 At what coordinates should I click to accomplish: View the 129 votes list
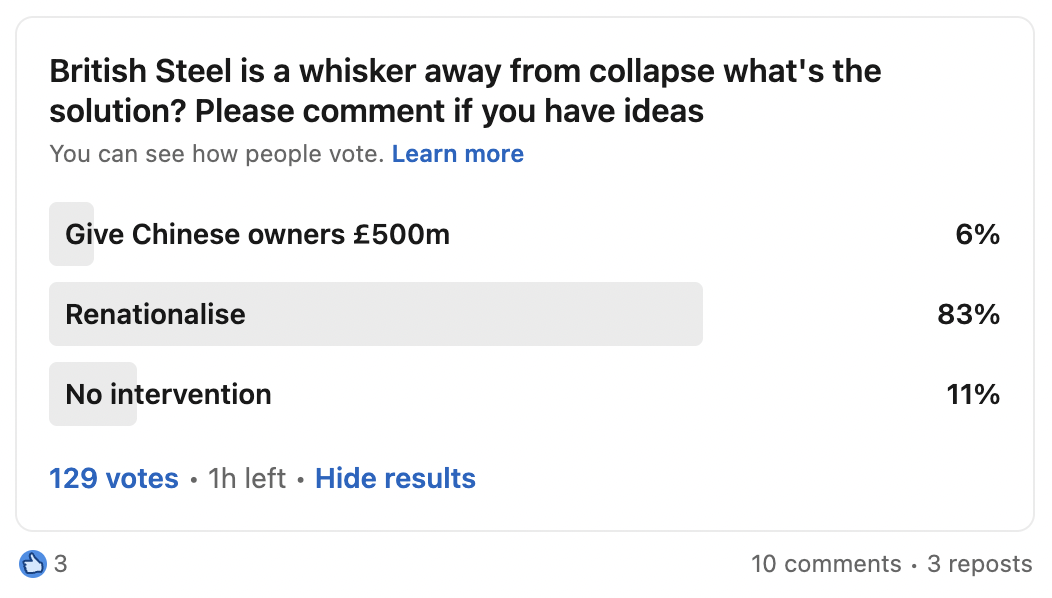tap(114, 479)
